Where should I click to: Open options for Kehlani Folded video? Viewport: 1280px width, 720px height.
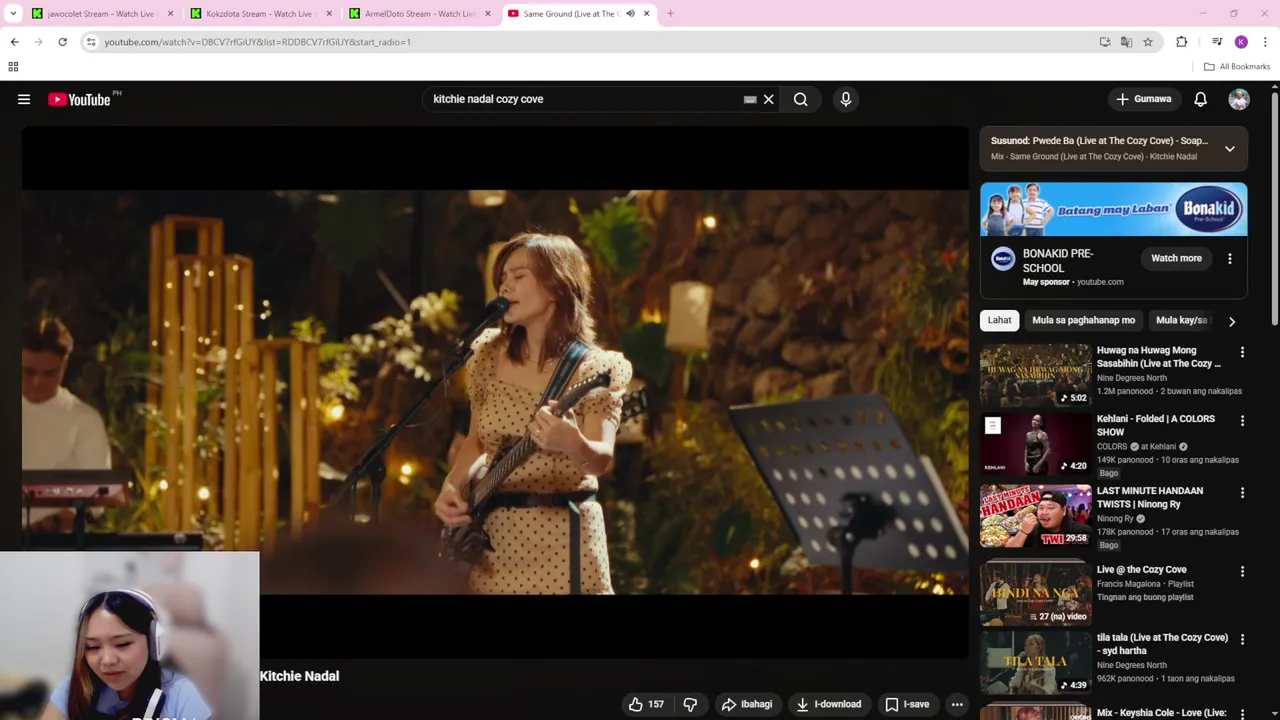tap(1242, 421)
